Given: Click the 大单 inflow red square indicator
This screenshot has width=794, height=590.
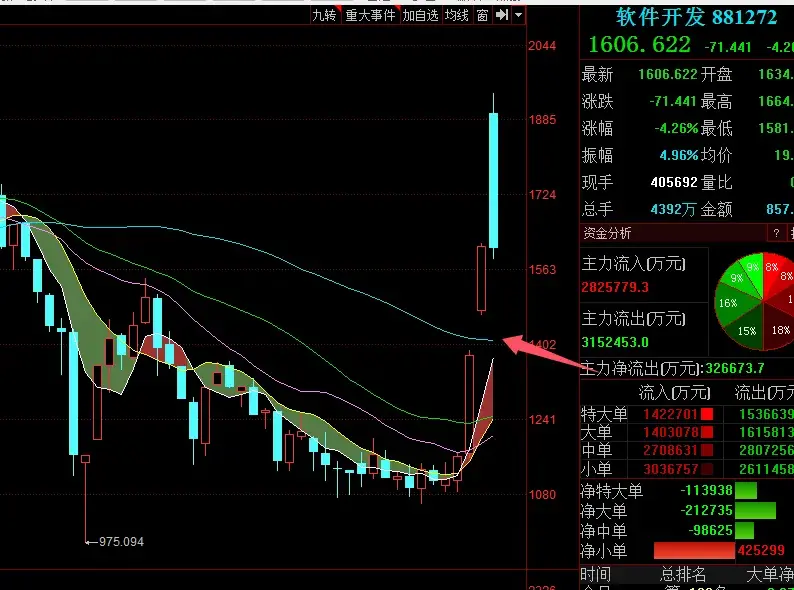Looking at the screenshot, I should coord(706,432).
